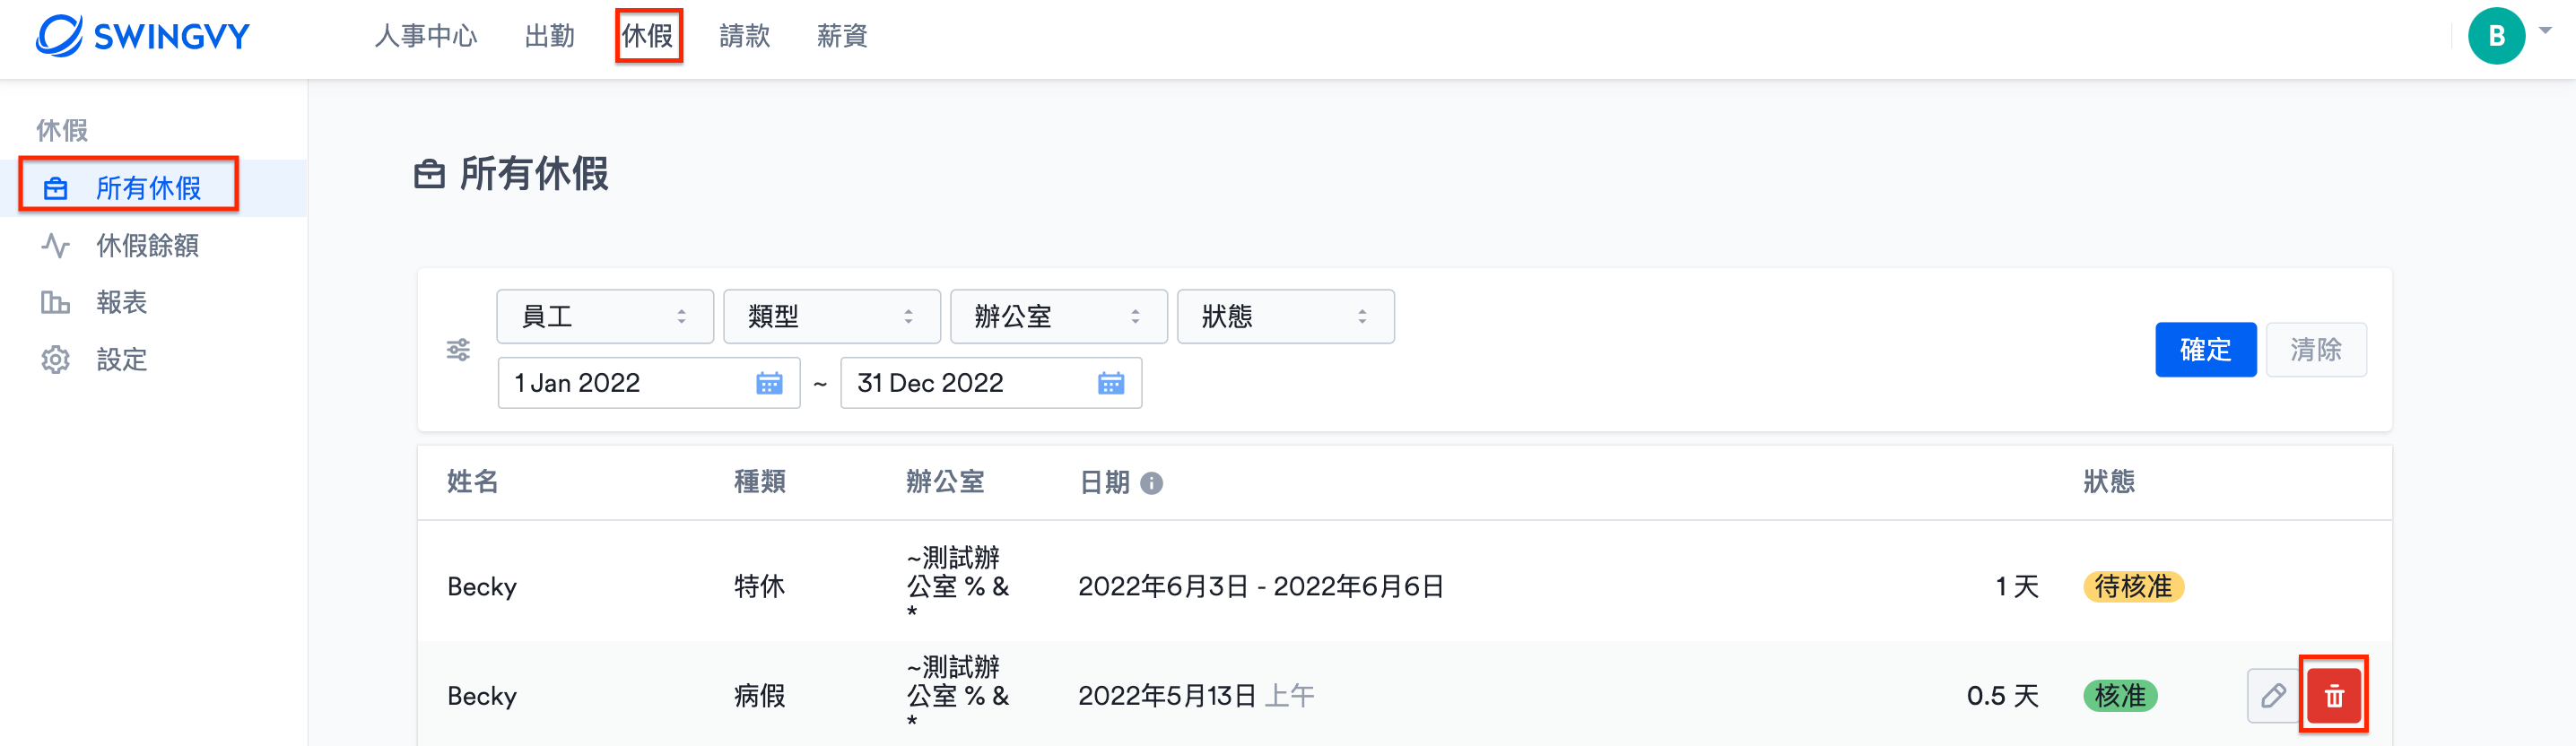Screen dimensions: 2576x746
Task: Click the activity-line icon beside 休假餘額
Action: (x=55, y=245)
